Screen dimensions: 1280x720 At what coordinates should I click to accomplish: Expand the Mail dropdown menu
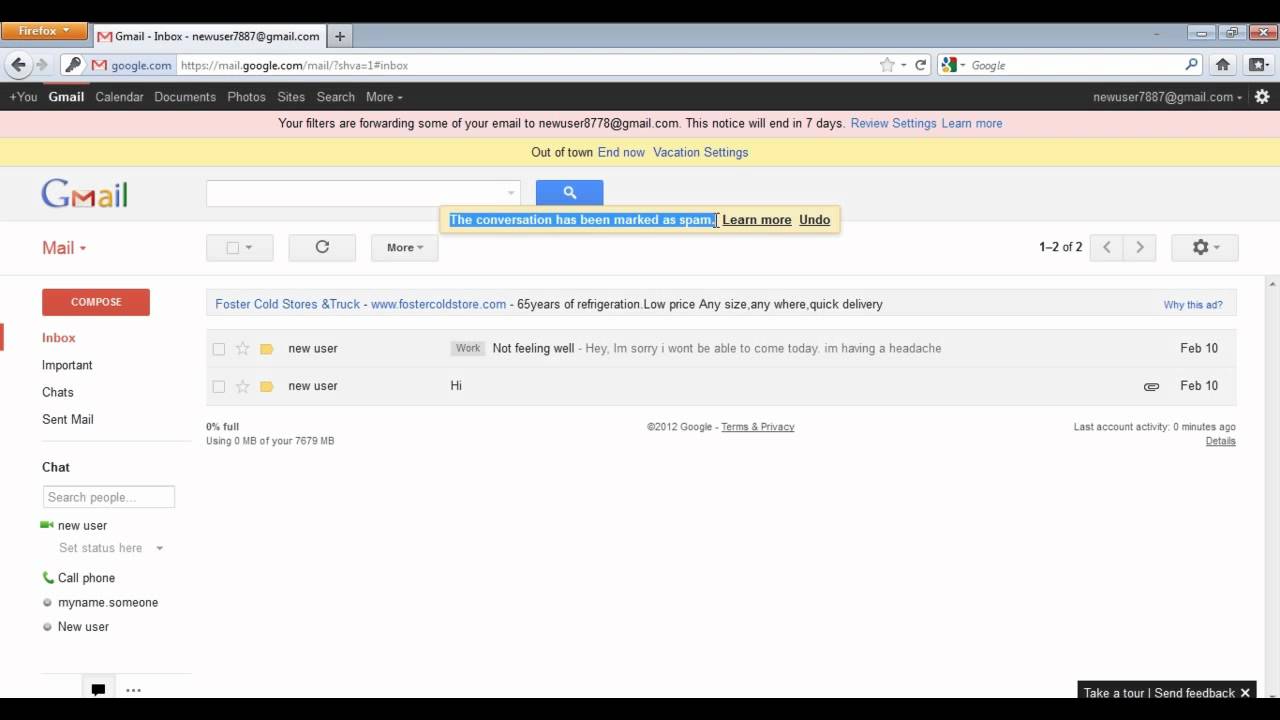tap(64, 248)
